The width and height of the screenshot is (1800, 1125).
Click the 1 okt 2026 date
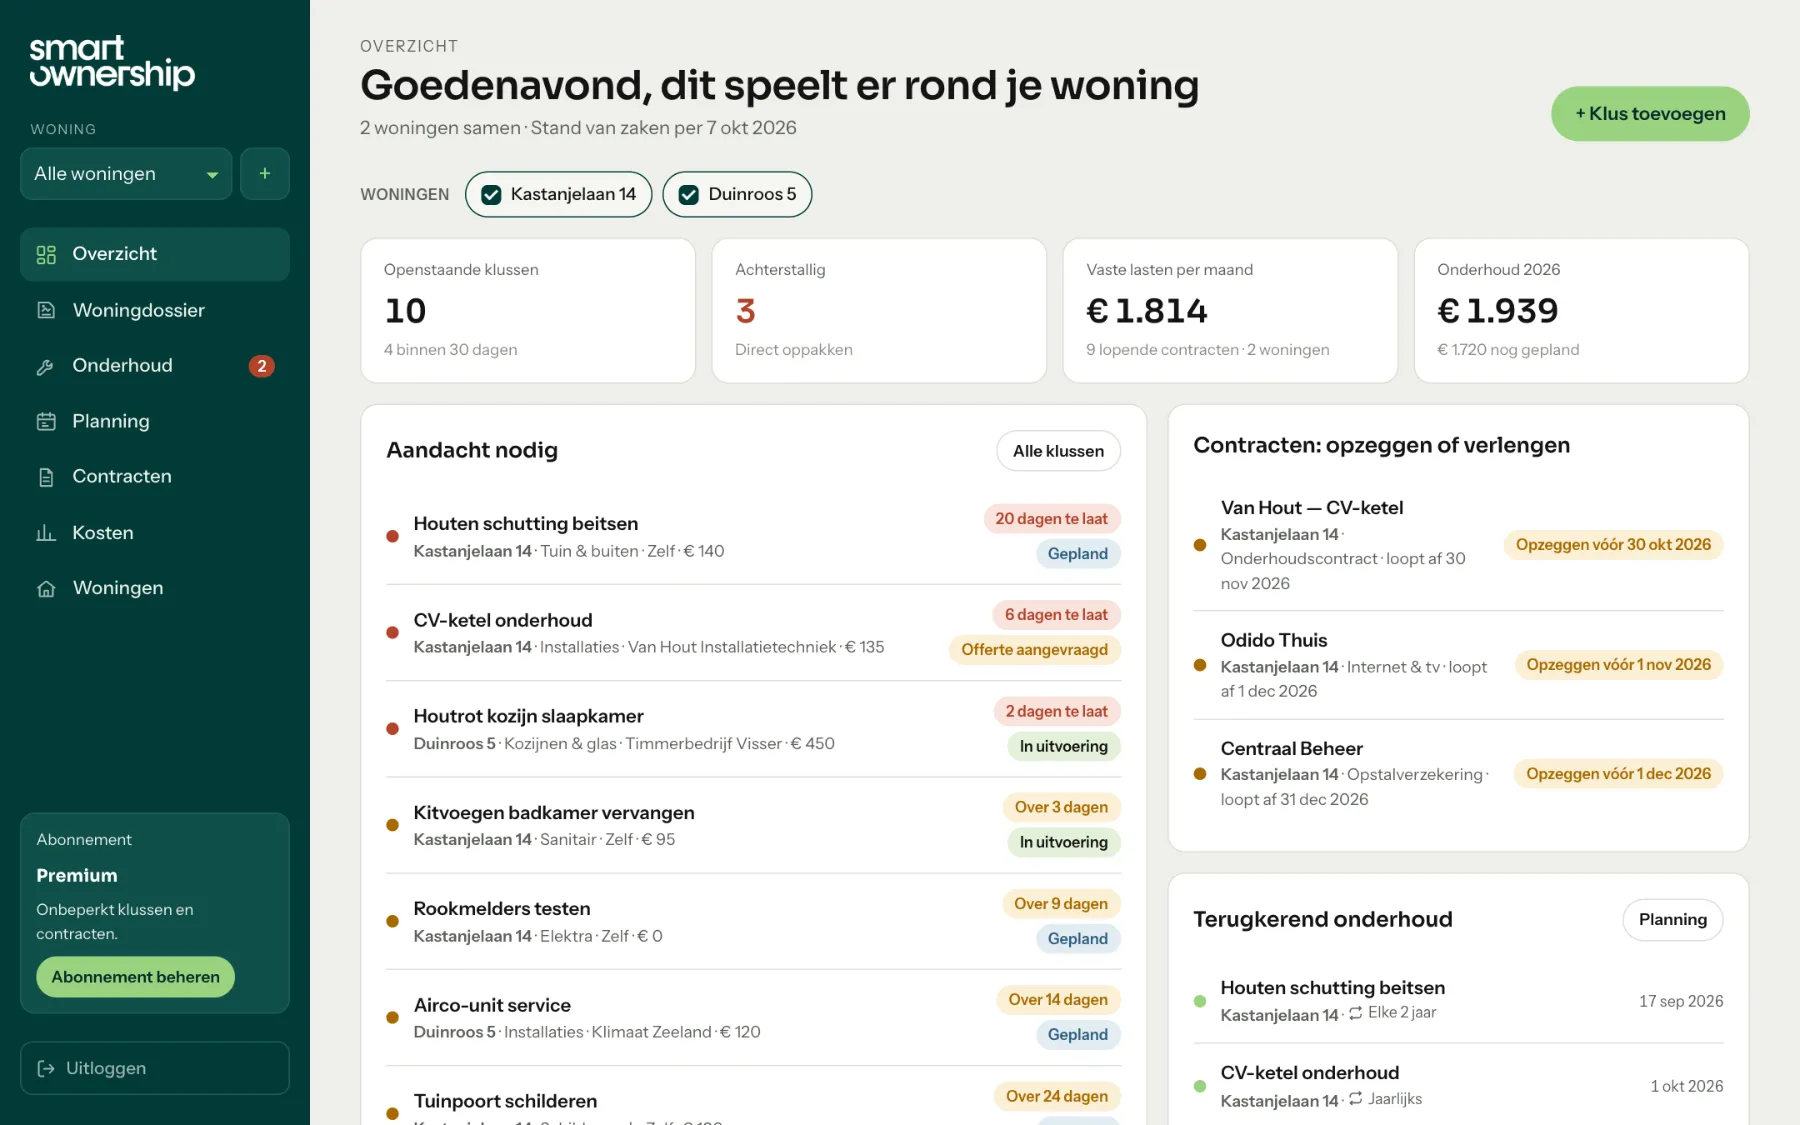coord(1687,1086)
